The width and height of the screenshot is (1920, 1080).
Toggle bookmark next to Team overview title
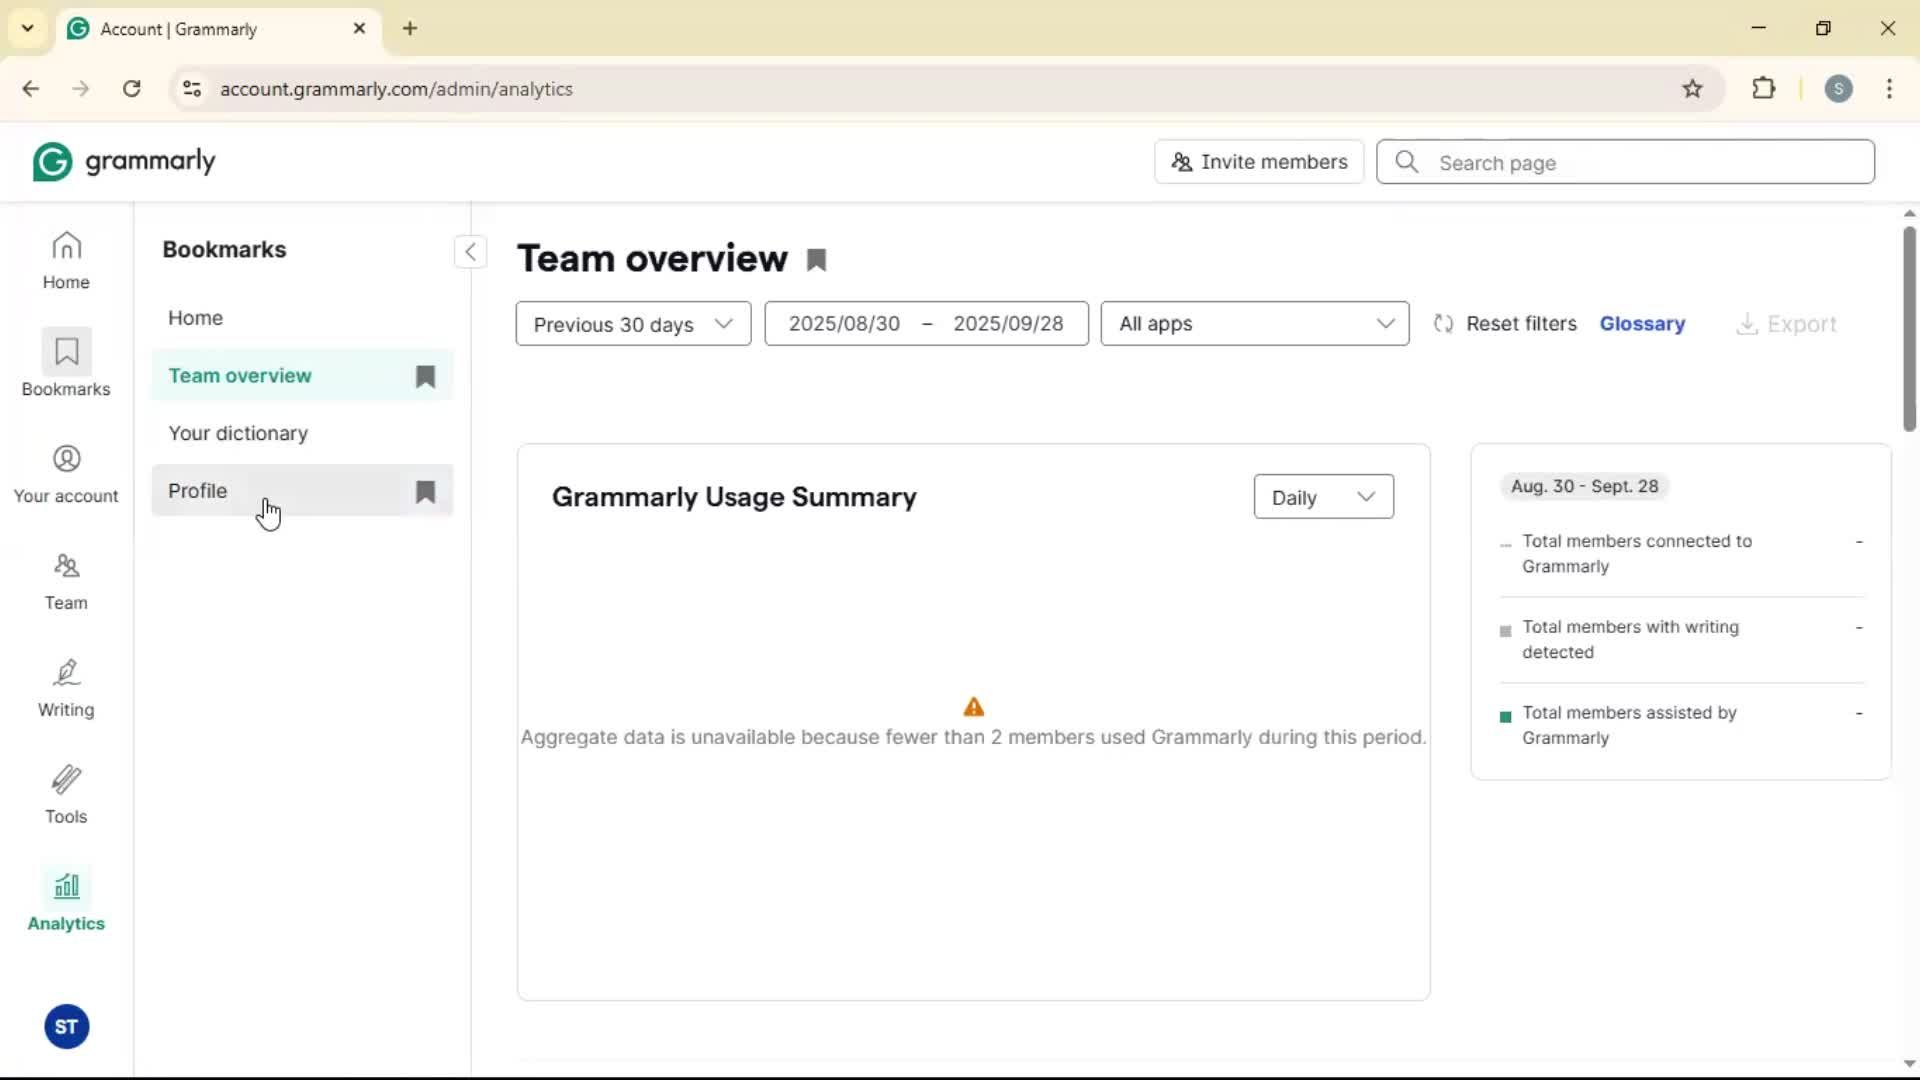pyautogui.click(x=817, y=260)
